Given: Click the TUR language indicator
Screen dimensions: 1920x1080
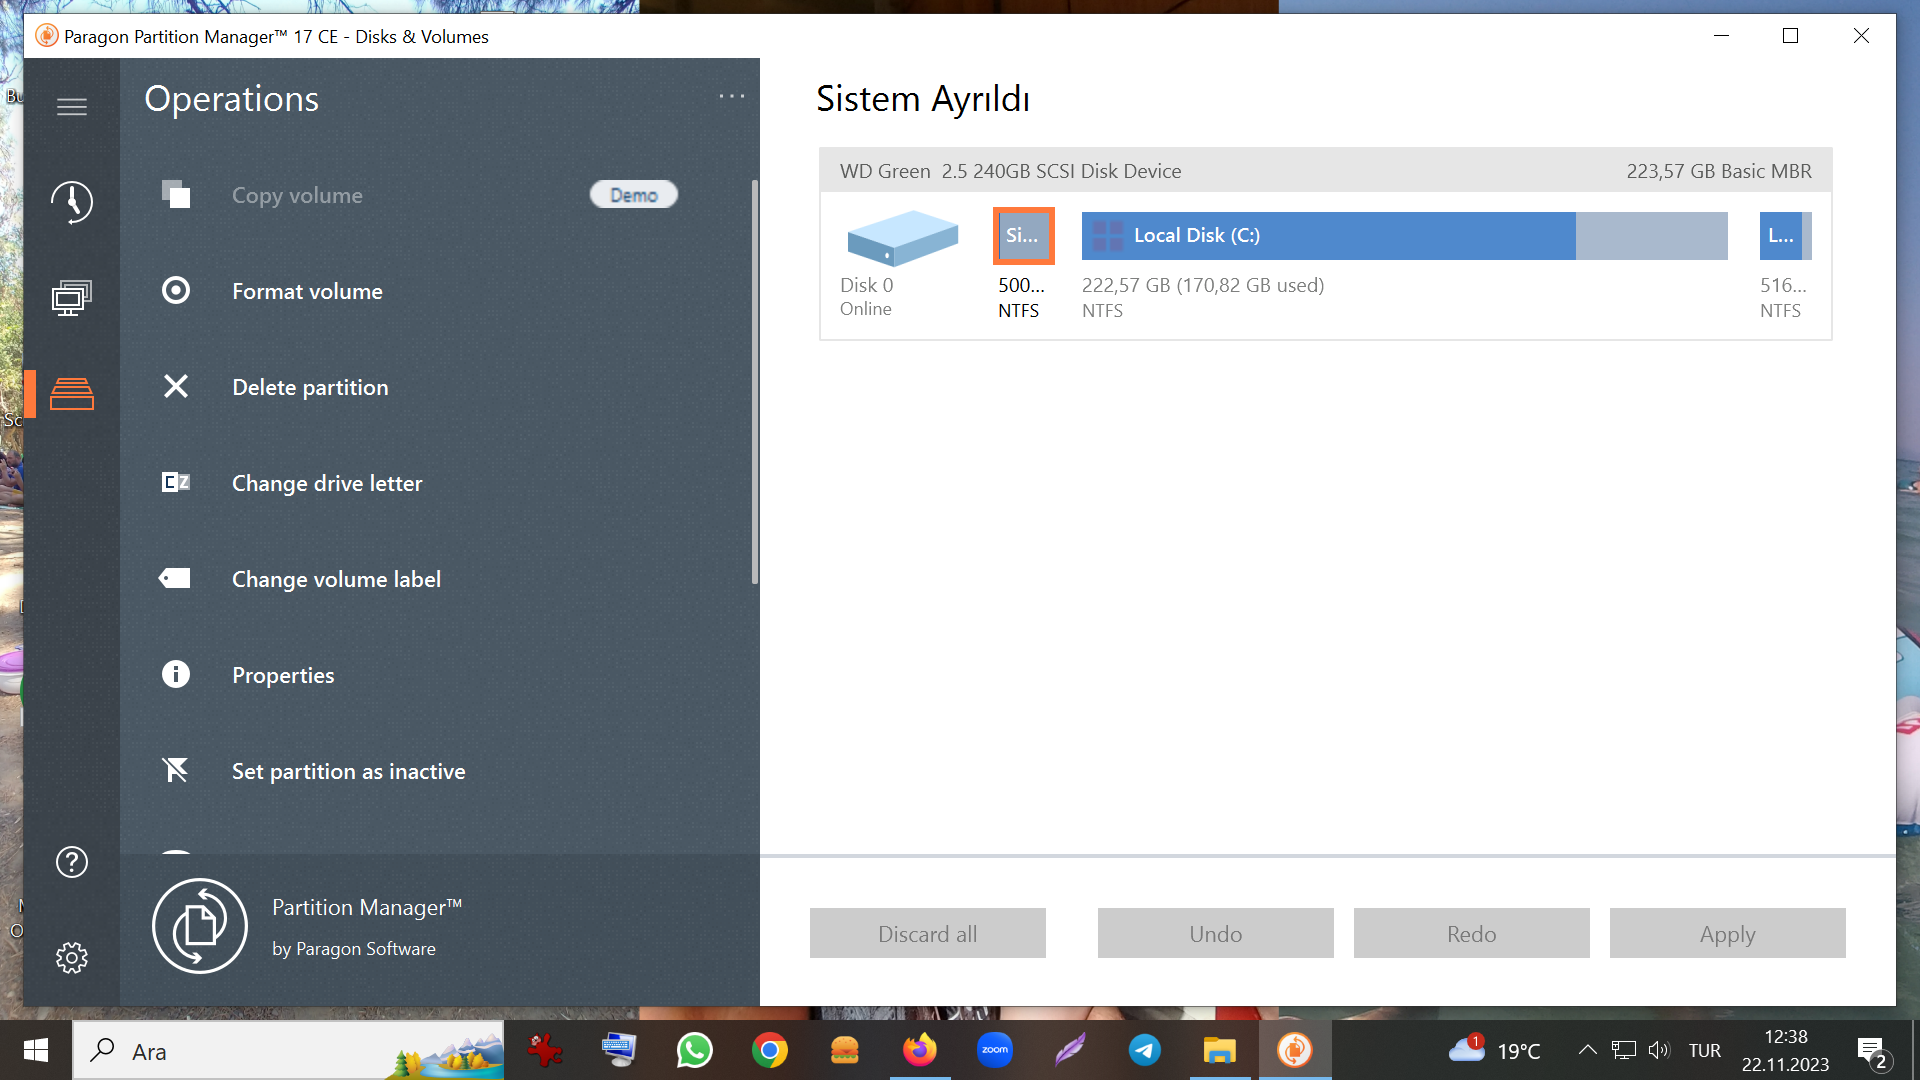Looking at the screenshot, I should coord(1705,1050).
